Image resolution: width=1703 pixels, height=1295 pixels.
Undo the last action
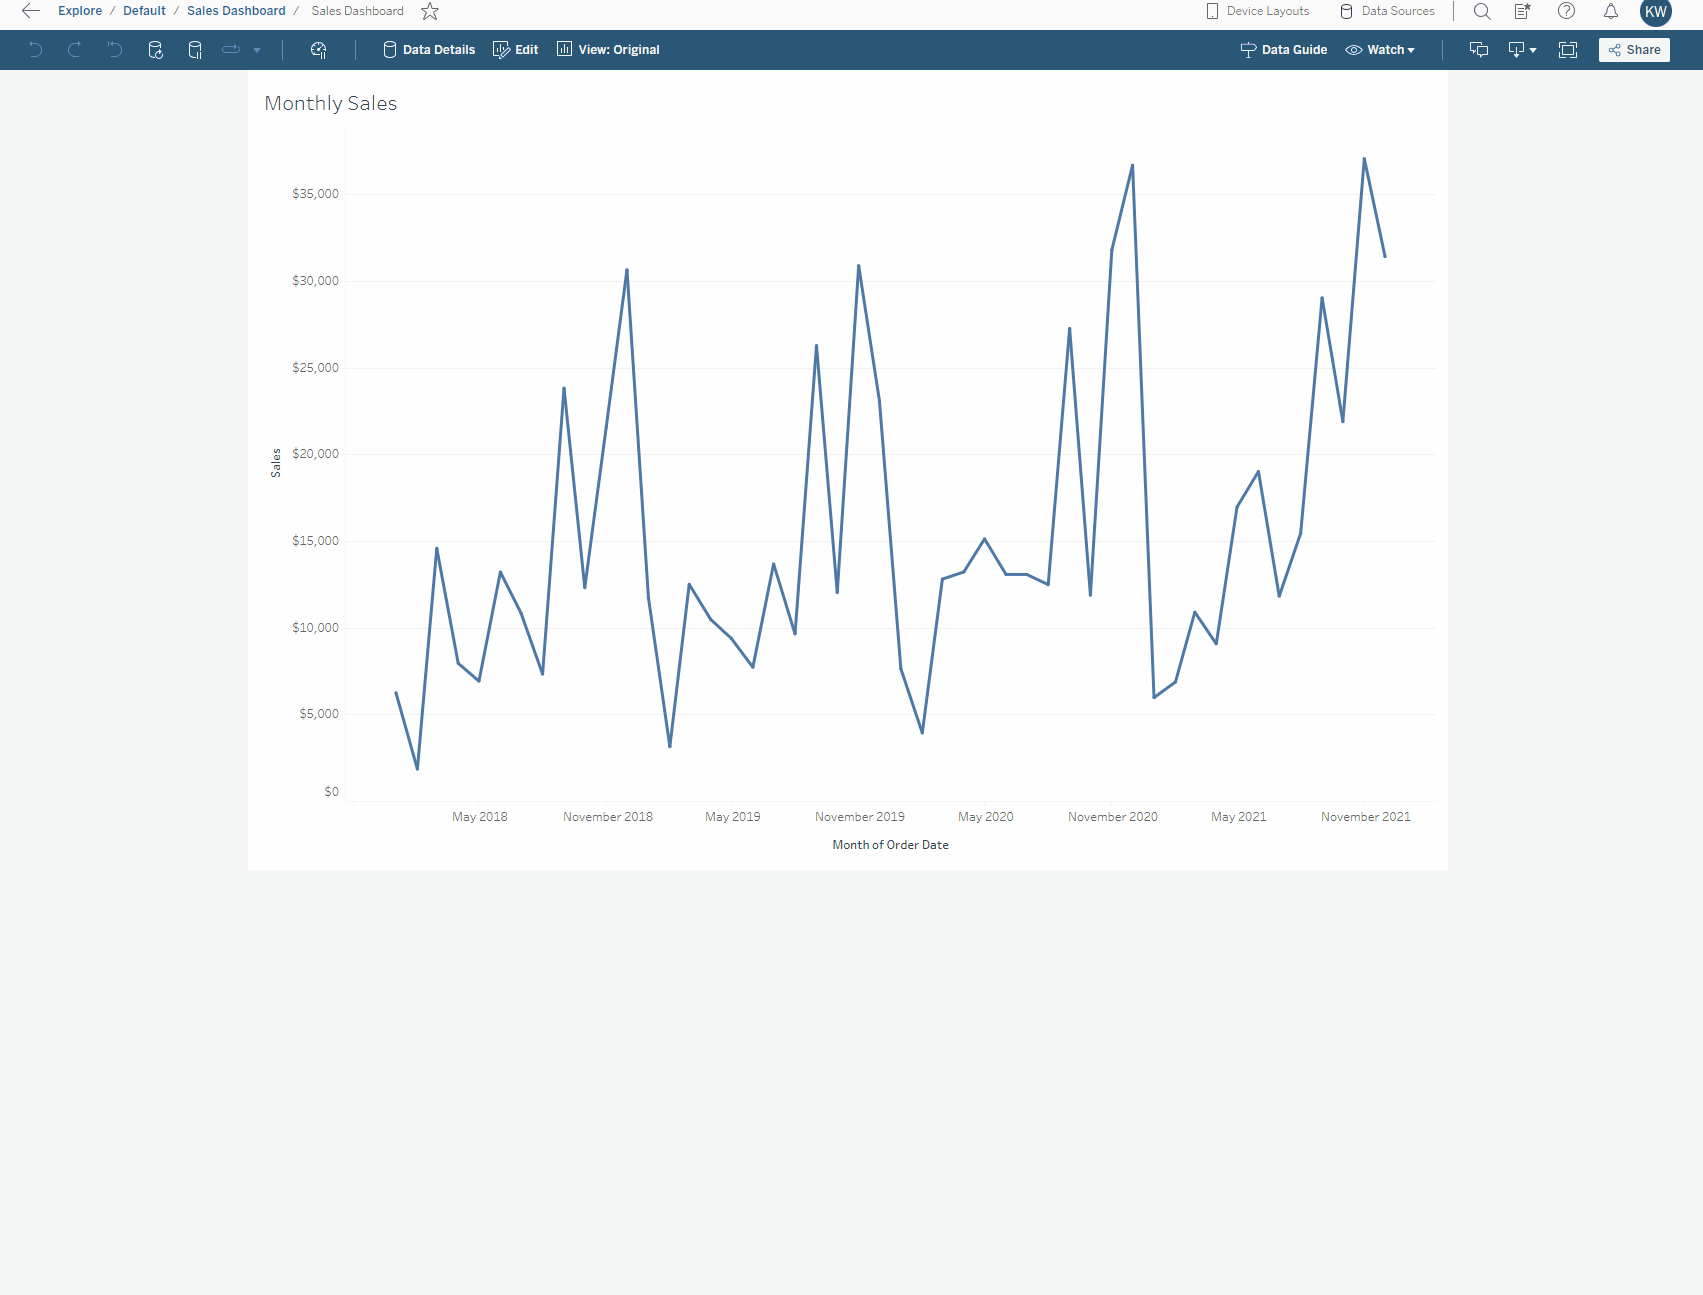[36, 50]
